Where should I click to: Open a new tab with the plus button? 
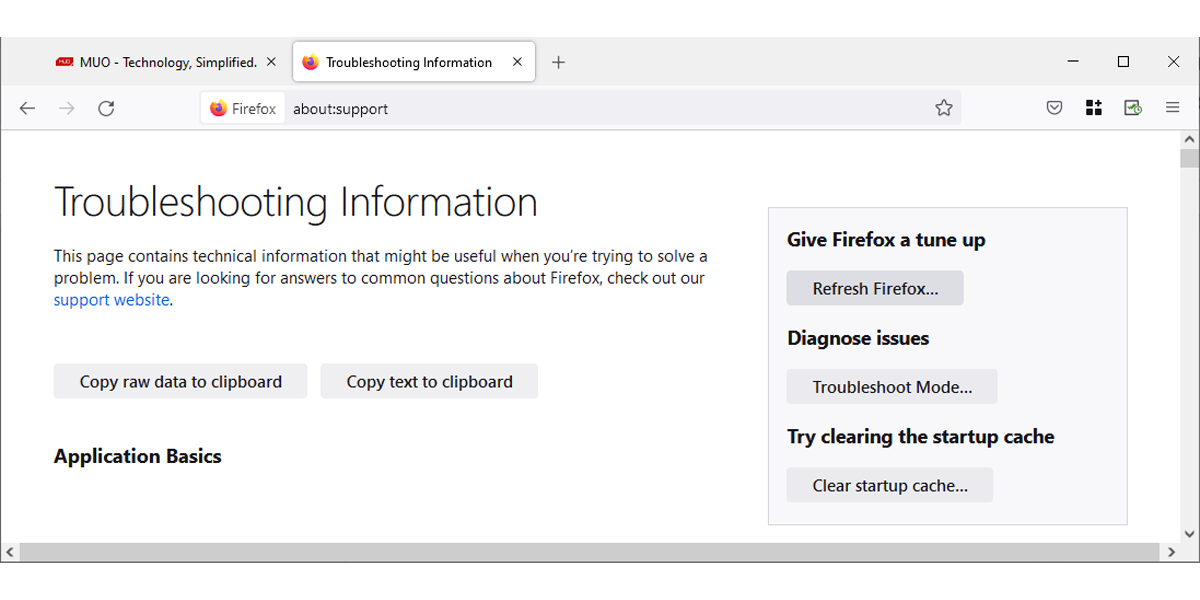point(559,62)
